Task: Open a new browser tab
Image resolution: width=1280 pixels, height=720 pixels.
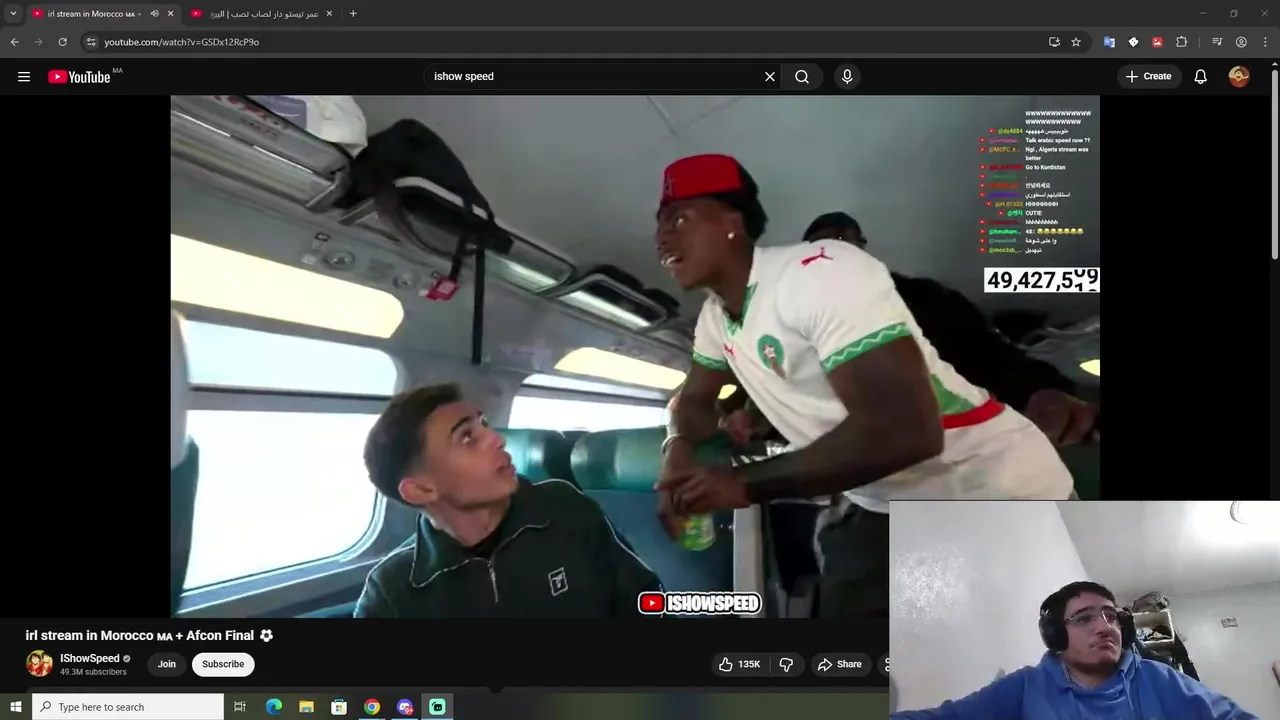Action: coord(353,14)
